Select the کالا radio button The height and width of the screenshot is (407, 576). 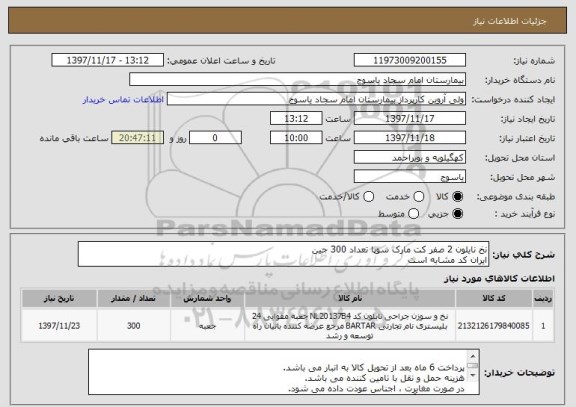tap(458, 197)
